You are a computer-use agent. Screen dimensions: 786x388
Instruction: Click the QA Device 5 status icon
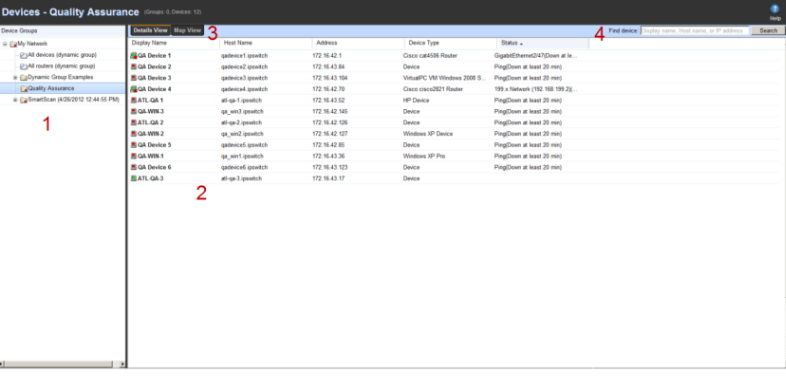pos(133,145)
